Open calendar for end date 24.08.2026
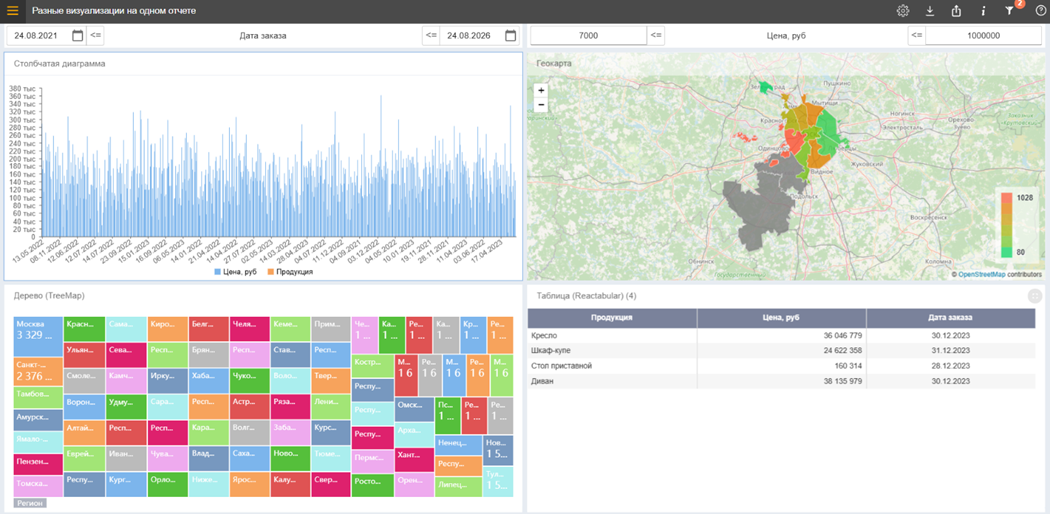This screenshot has height=514, width=1050. pos(511,35)
